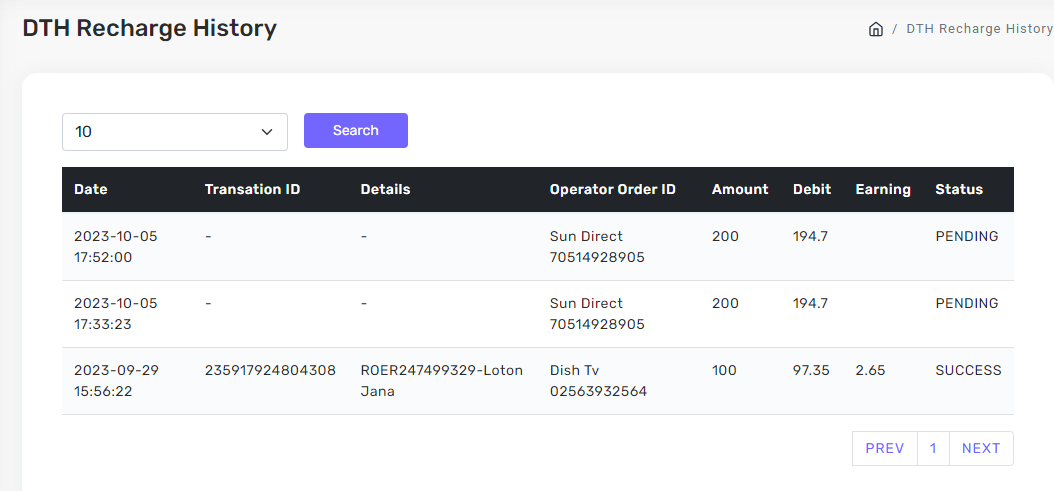Click the Date column header
1054x491 pixels.
coord(91,189)
